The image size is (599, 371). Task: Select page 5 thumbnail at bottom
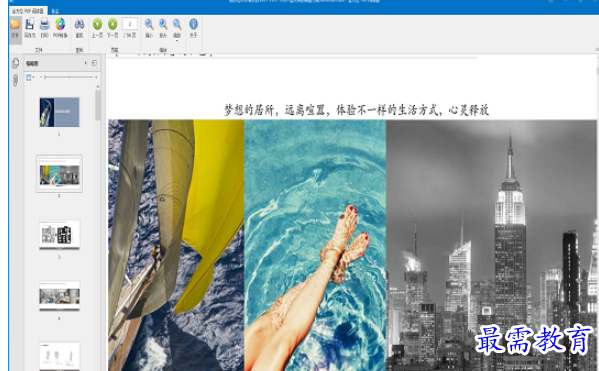click(60, 356)
